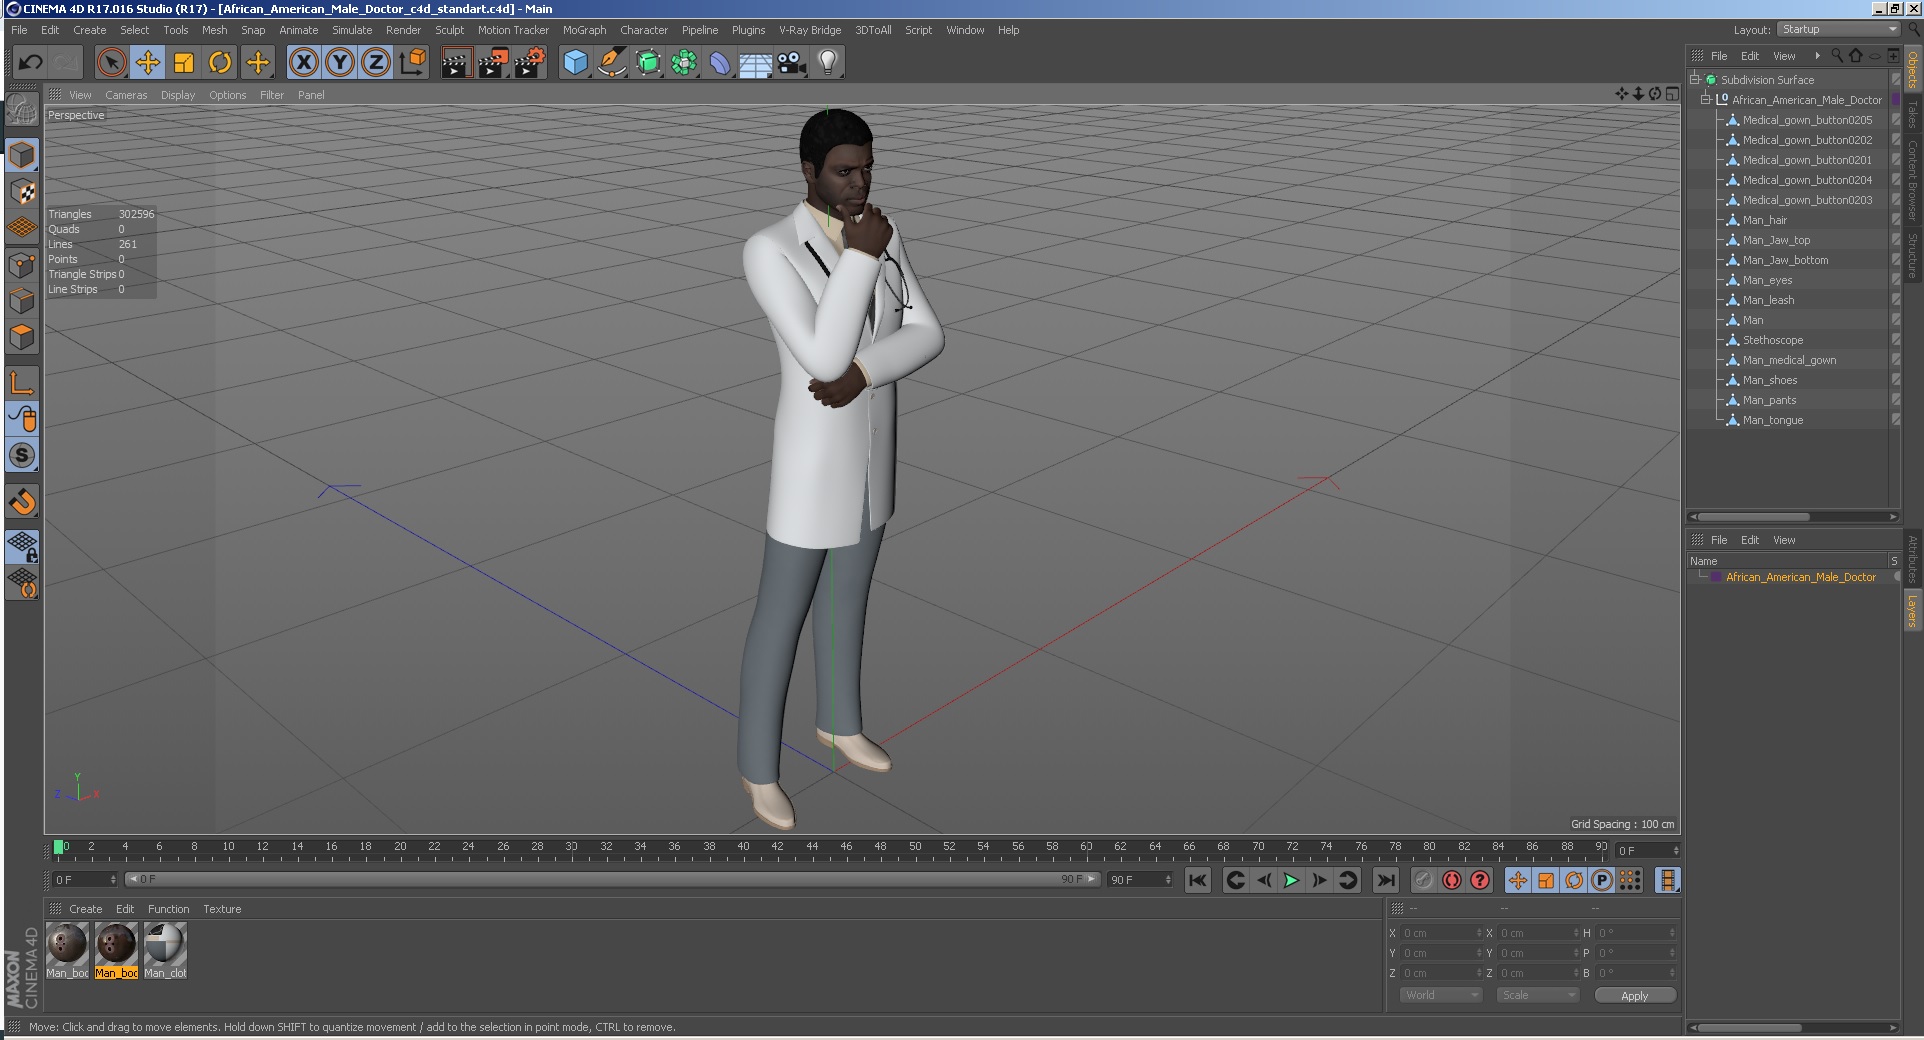Toggle Position keyframe recording icon
1924x1040 pixels.
pos(1518,880)
